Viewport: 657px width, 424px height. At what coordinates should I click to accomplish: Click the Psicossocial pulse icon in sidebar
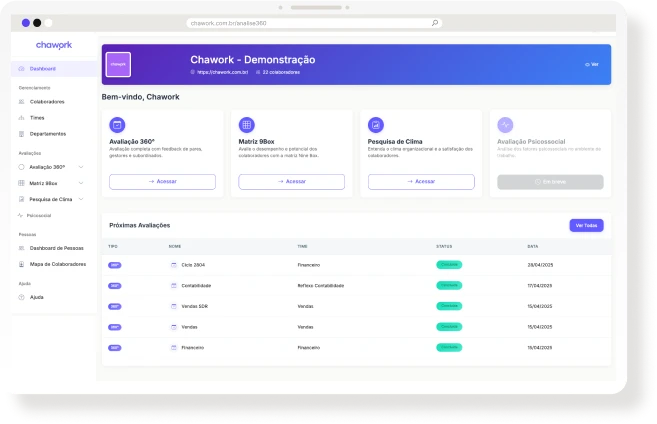tap(20, 215)
